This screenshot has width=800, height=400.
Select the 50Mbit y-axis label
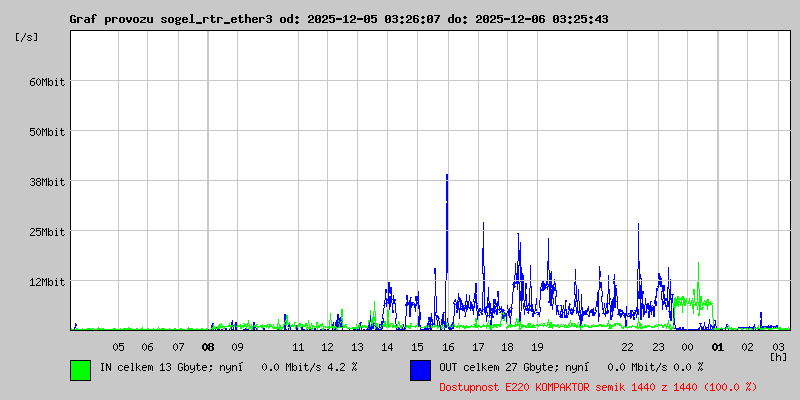(46, 132)
